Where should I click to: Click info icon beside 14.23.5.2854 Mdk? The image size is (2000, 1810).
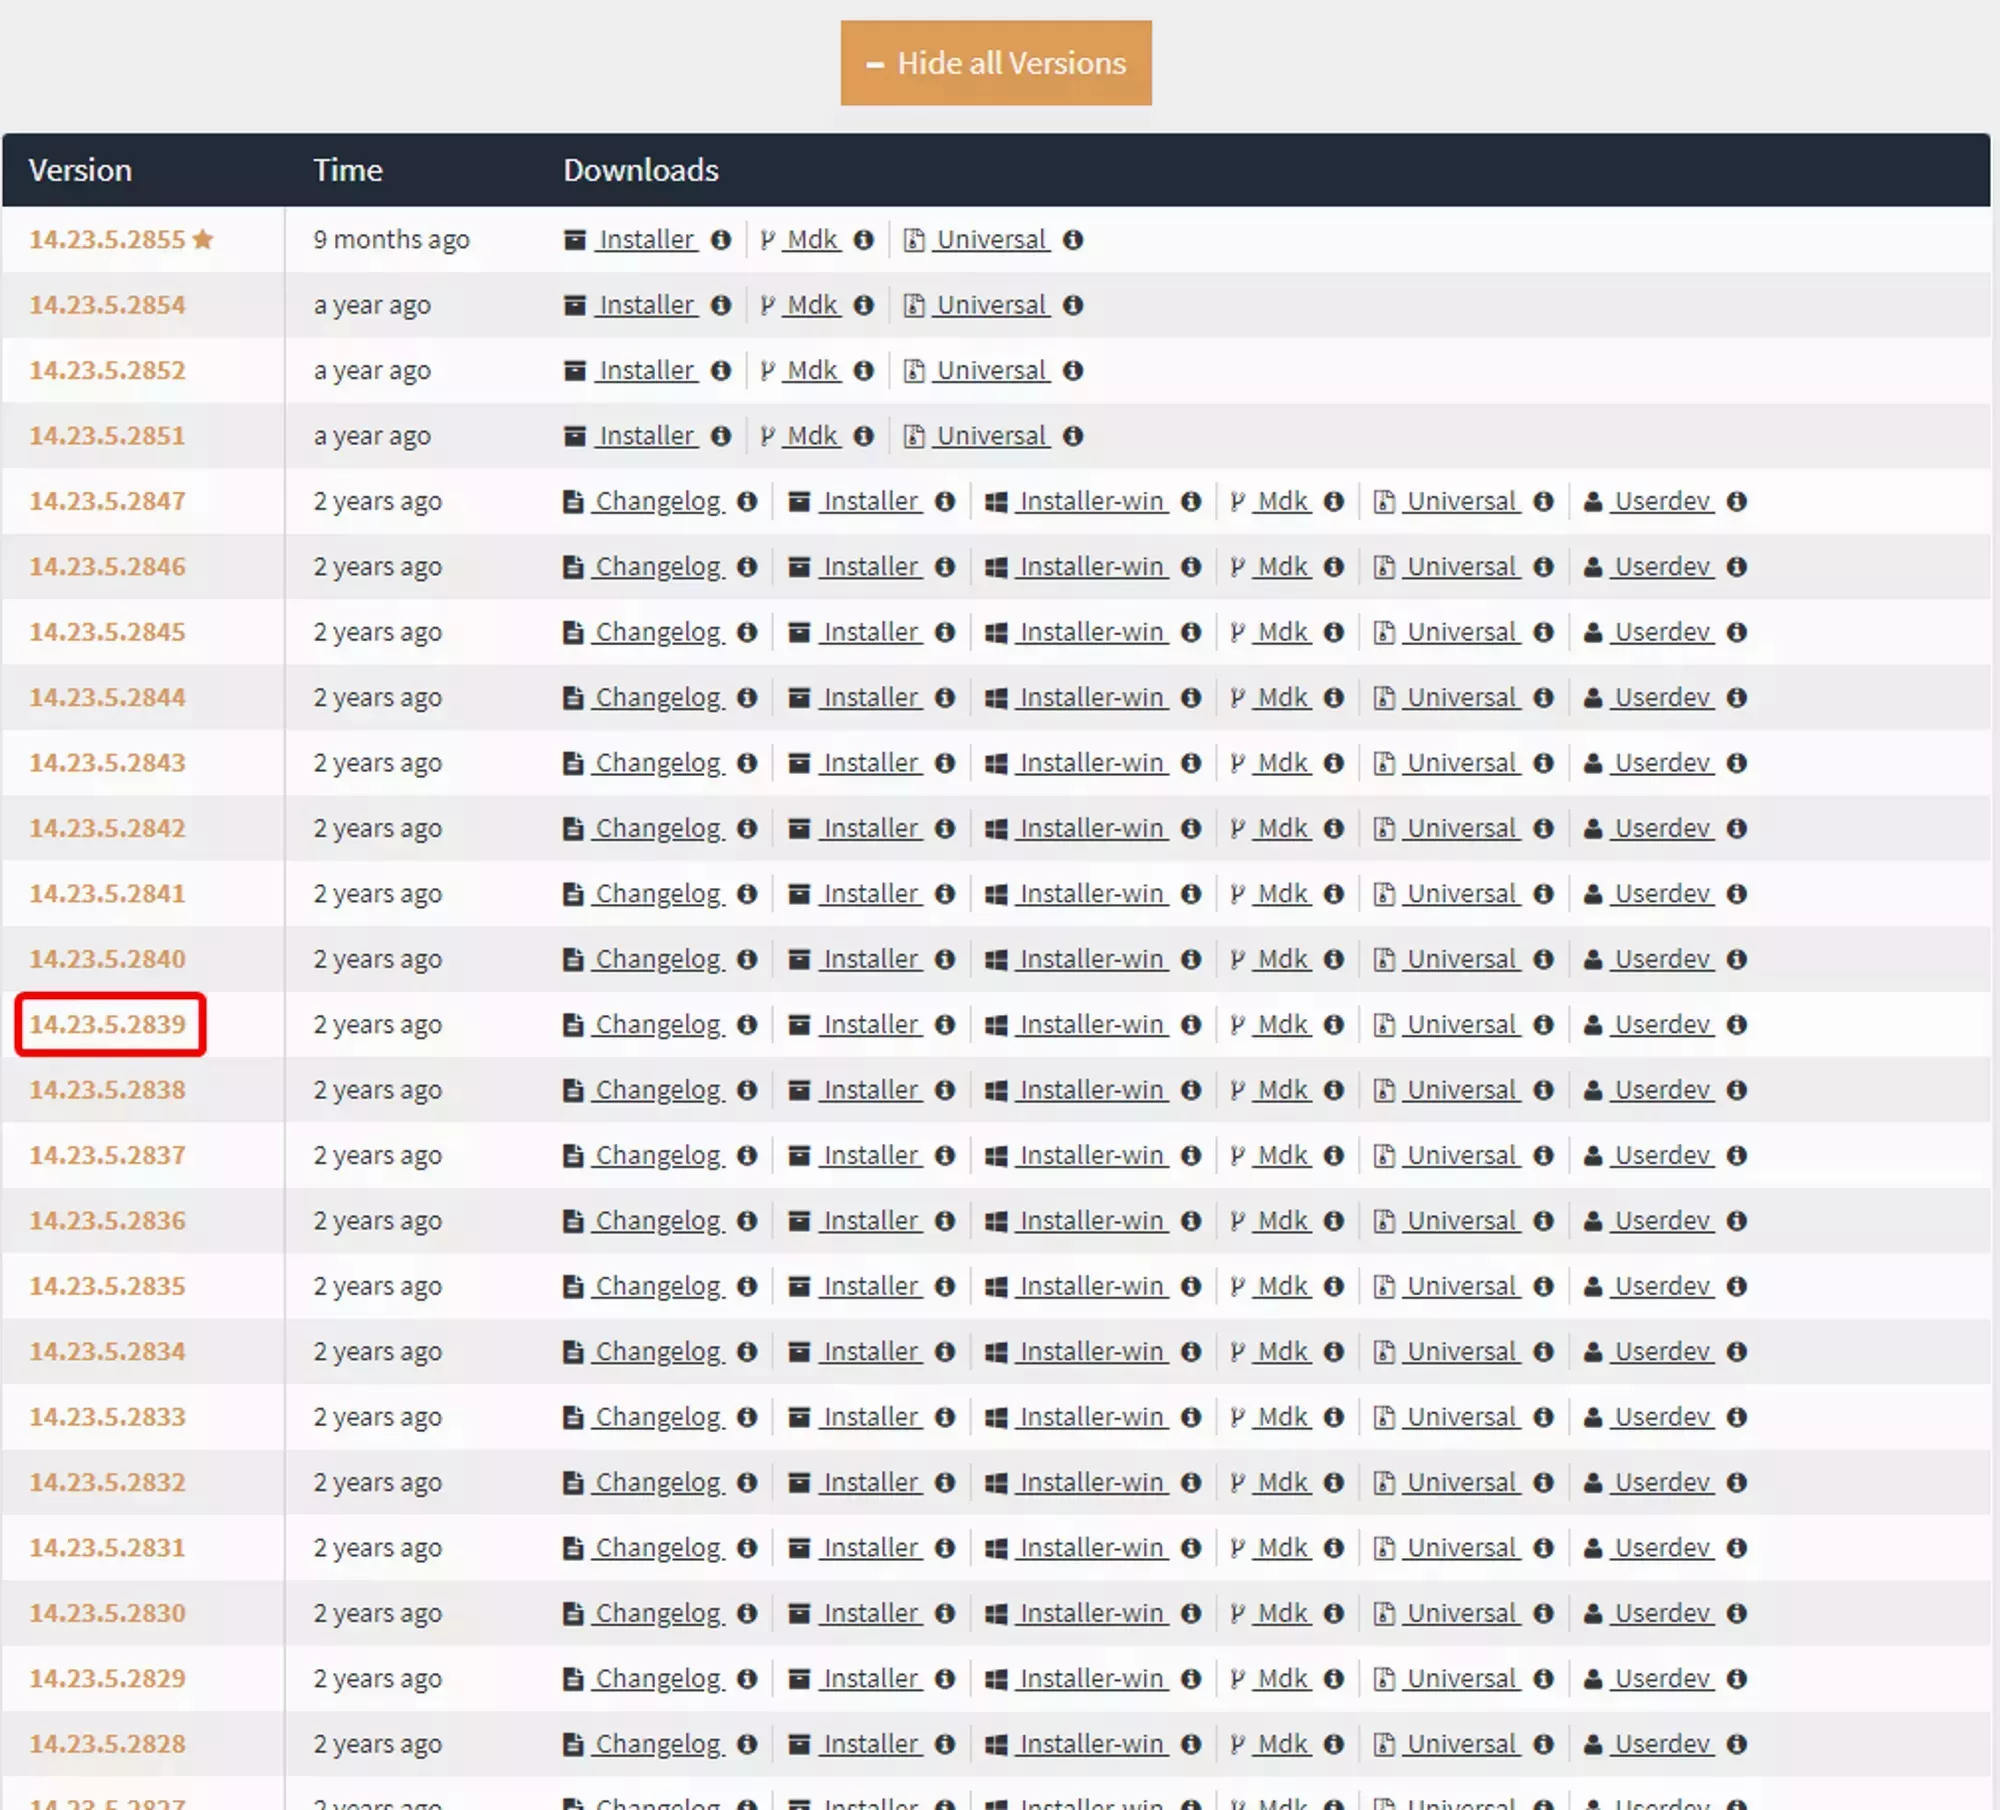pos(864,305)
